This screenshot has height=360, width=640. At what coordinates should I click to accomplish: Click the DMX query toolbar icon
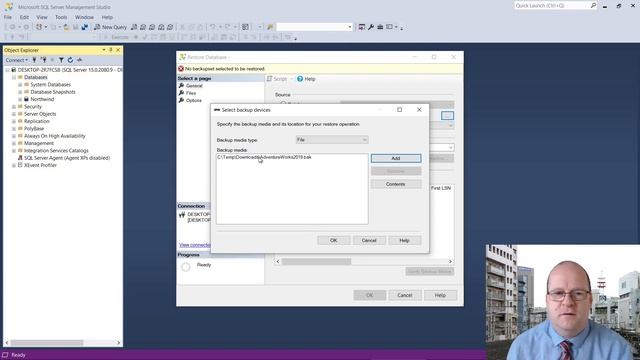click(x=152, y=27)
